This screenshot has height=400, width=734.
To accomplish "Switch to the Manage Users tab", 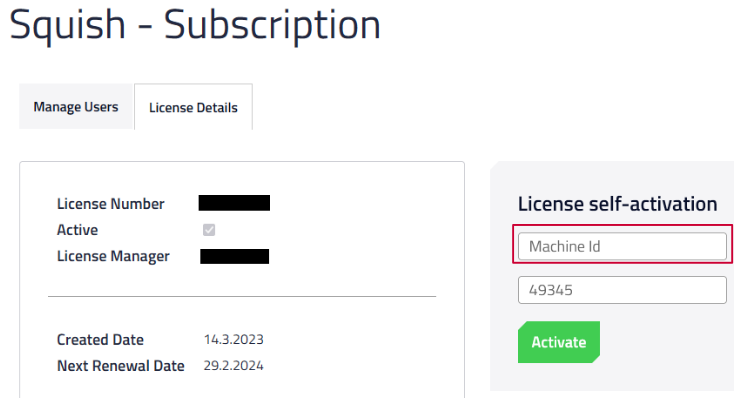I will (76, 107).
